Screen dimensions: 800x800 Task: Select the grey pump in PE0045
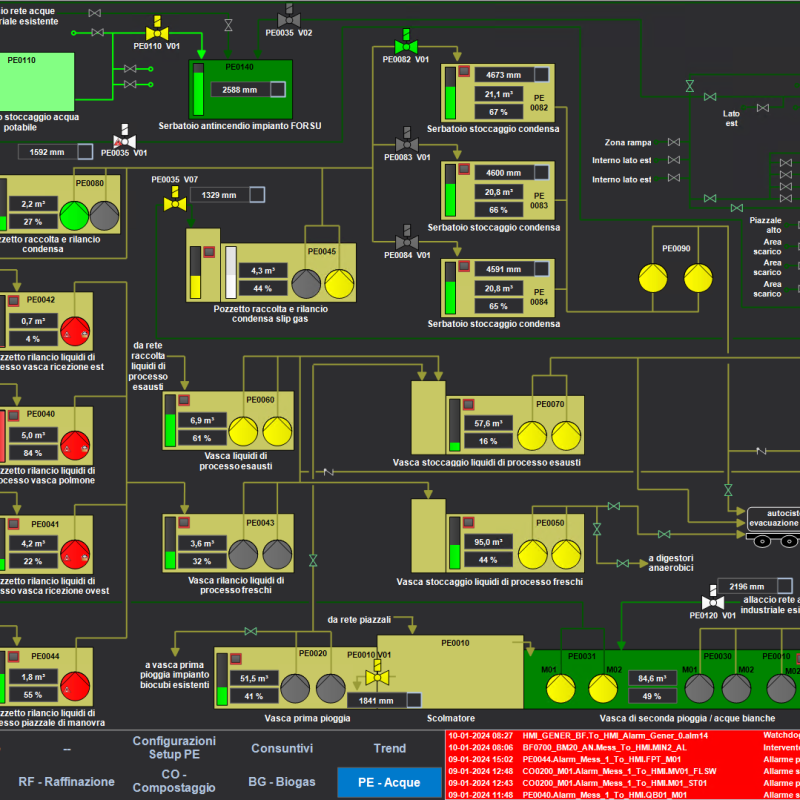coord(306,284)
